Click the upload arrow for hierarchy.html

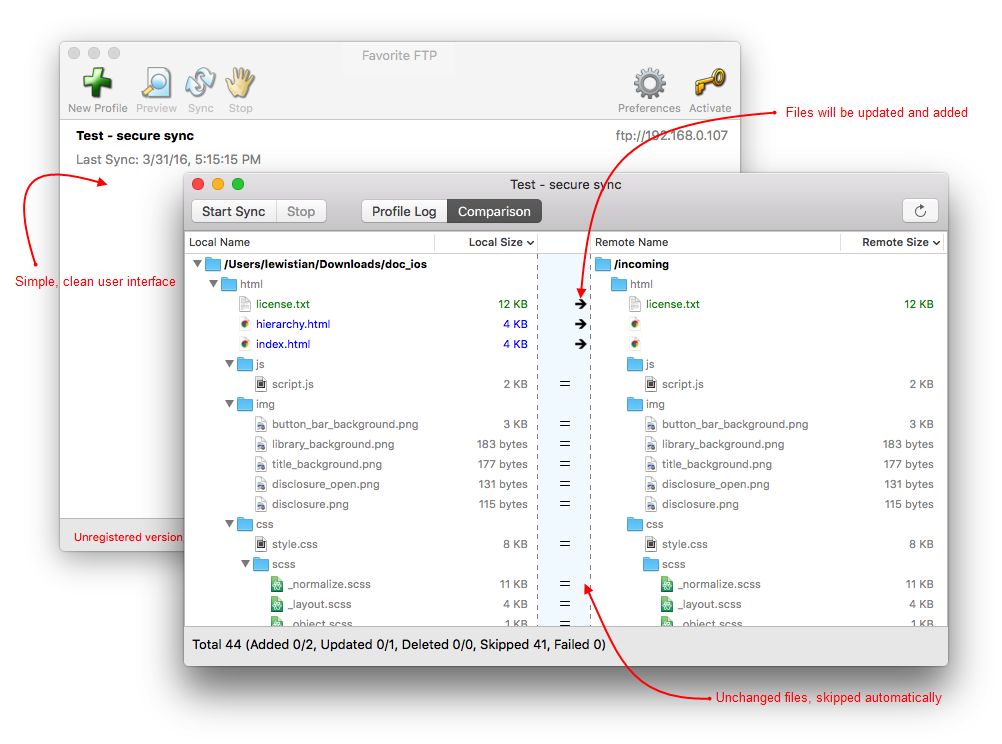(580, 324)
